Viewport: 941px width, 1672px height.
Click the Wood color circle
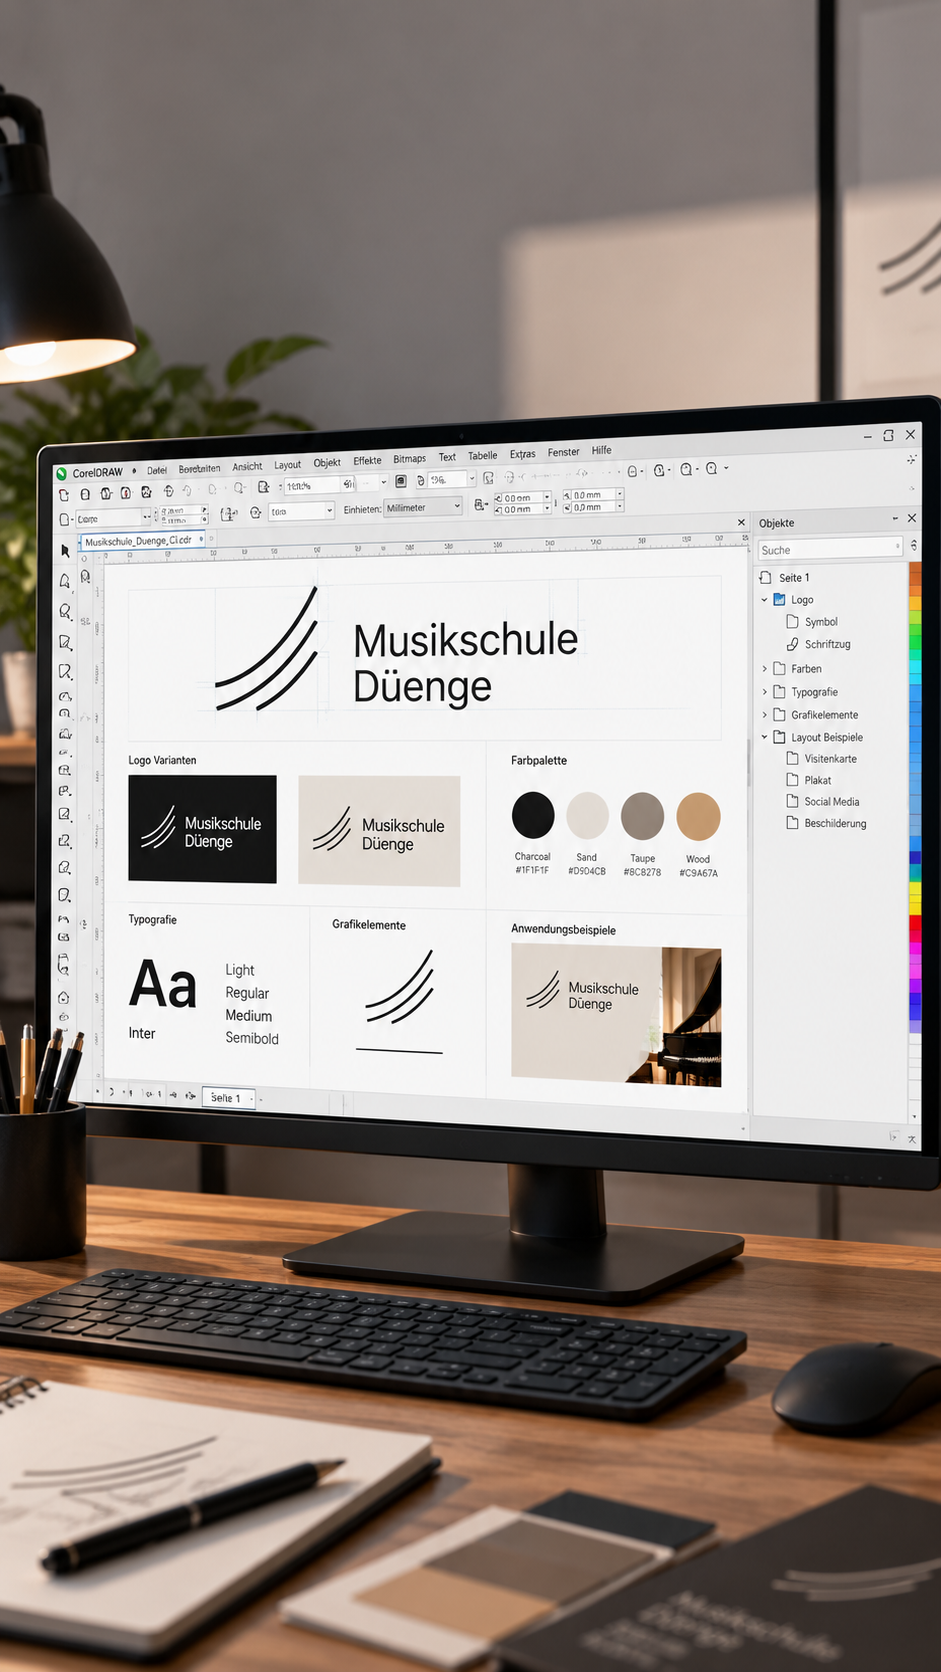coord(698,816)
